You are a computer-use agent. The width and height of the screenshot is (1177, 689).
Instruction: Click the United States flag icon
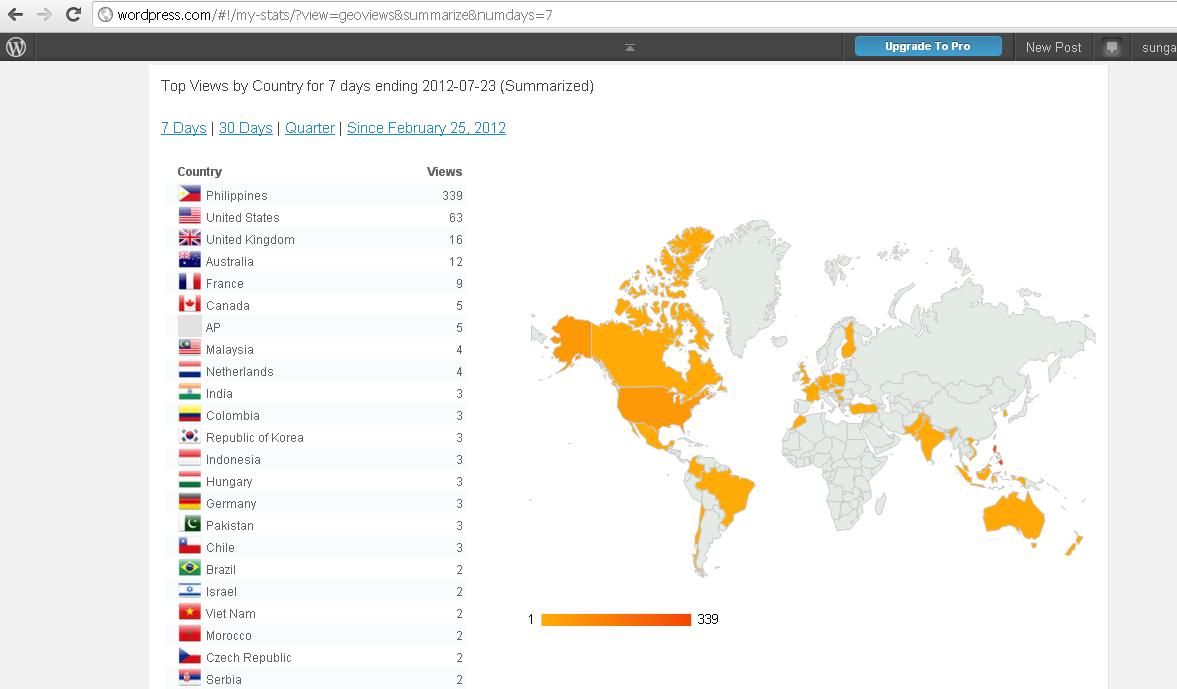tap(189, 217)
